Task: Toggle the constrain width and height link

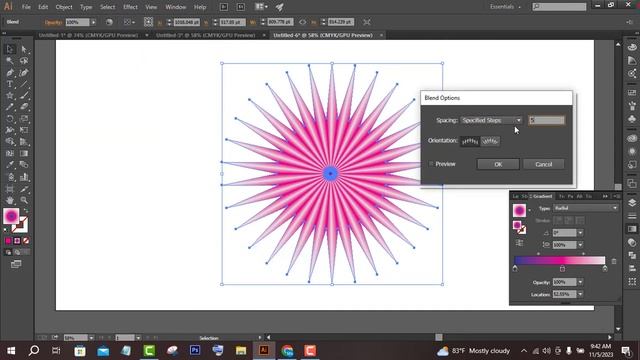Action: (x=302, y=22)
